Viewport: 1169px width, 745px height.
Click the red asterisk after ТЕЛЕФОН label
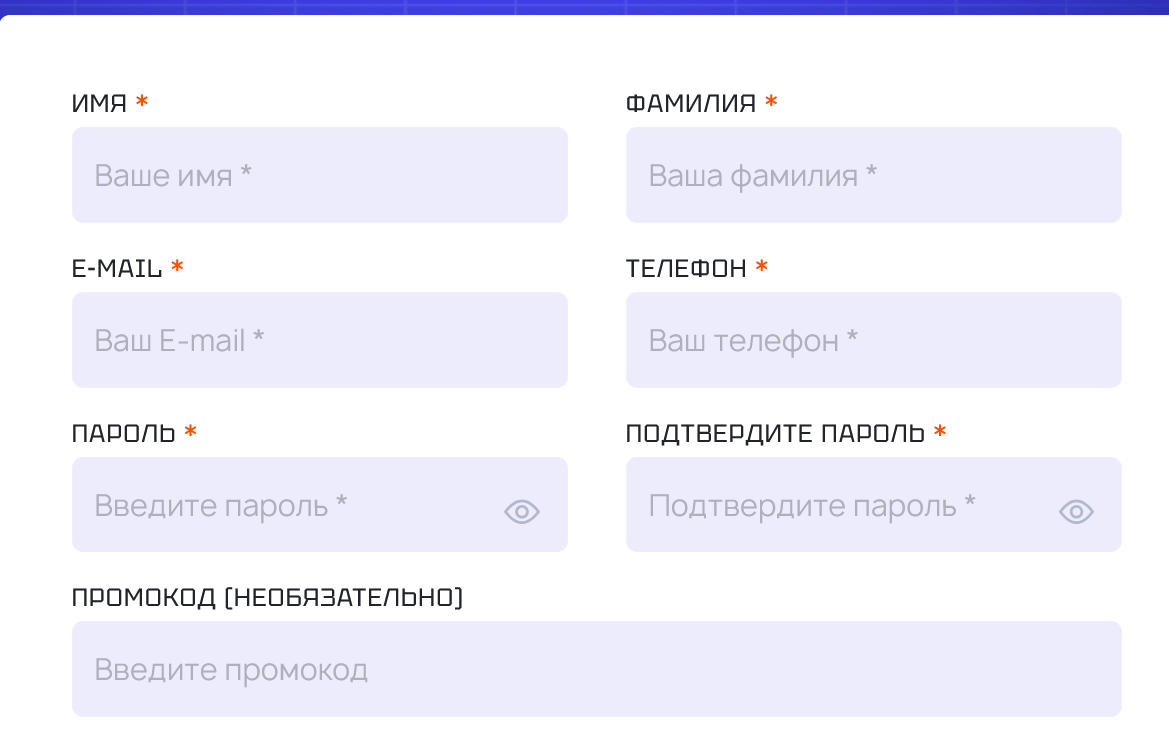[762, 267]
